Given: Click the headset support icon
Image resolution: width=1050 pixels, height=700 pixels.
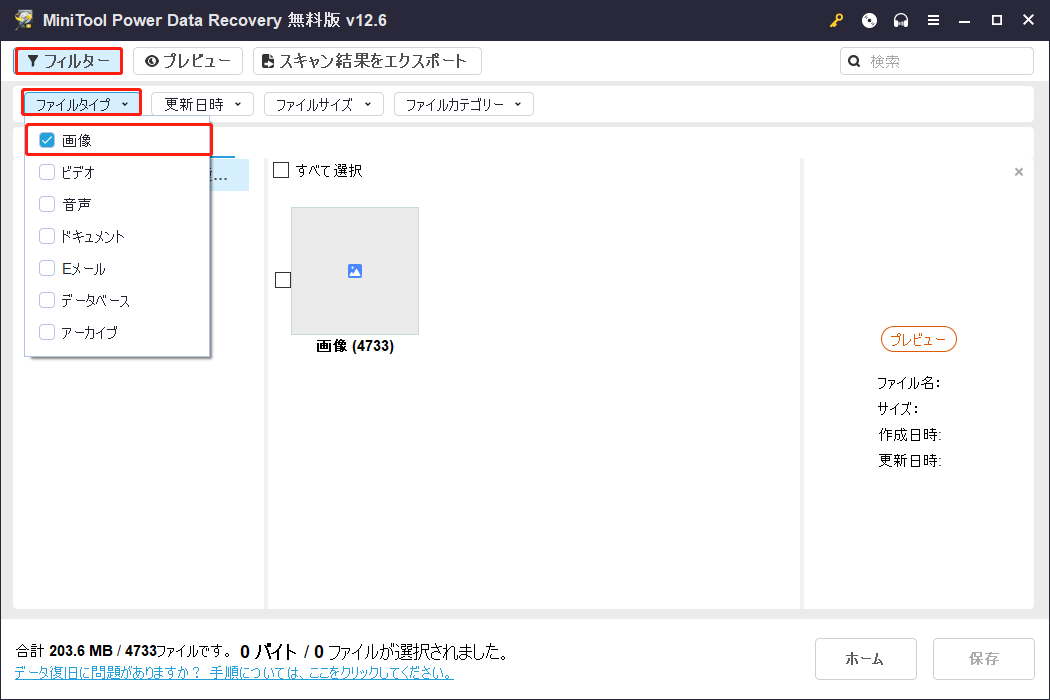Looking at the screenshot, I should click(x=900, y=20).
